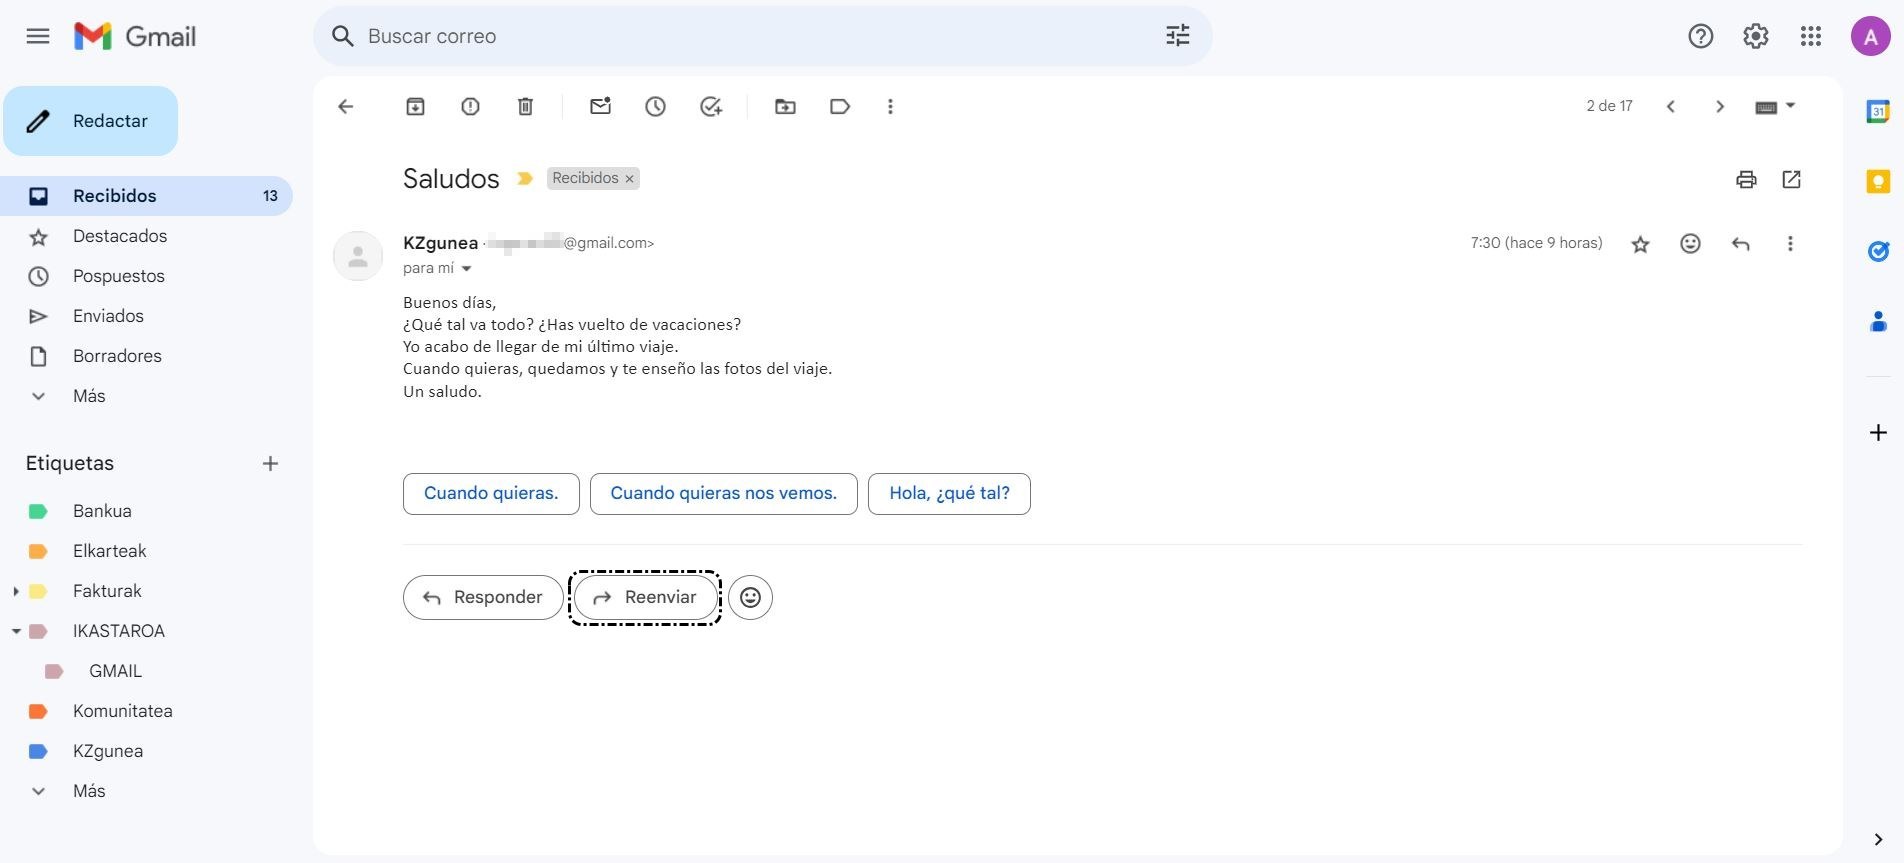Open the main menu hamburger icon

[38, 37]
